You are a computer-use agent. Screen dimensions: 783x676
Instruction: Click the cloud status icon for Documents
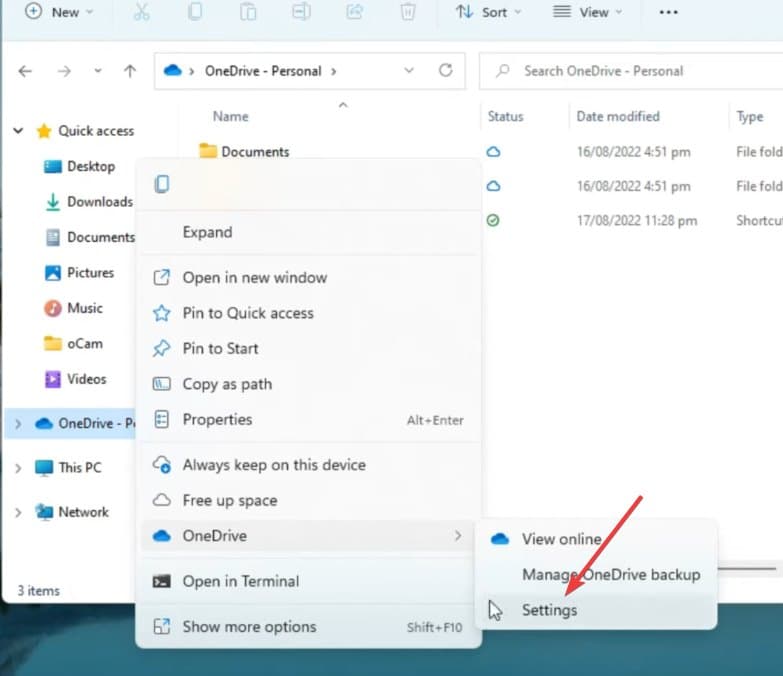pos(493,151)
